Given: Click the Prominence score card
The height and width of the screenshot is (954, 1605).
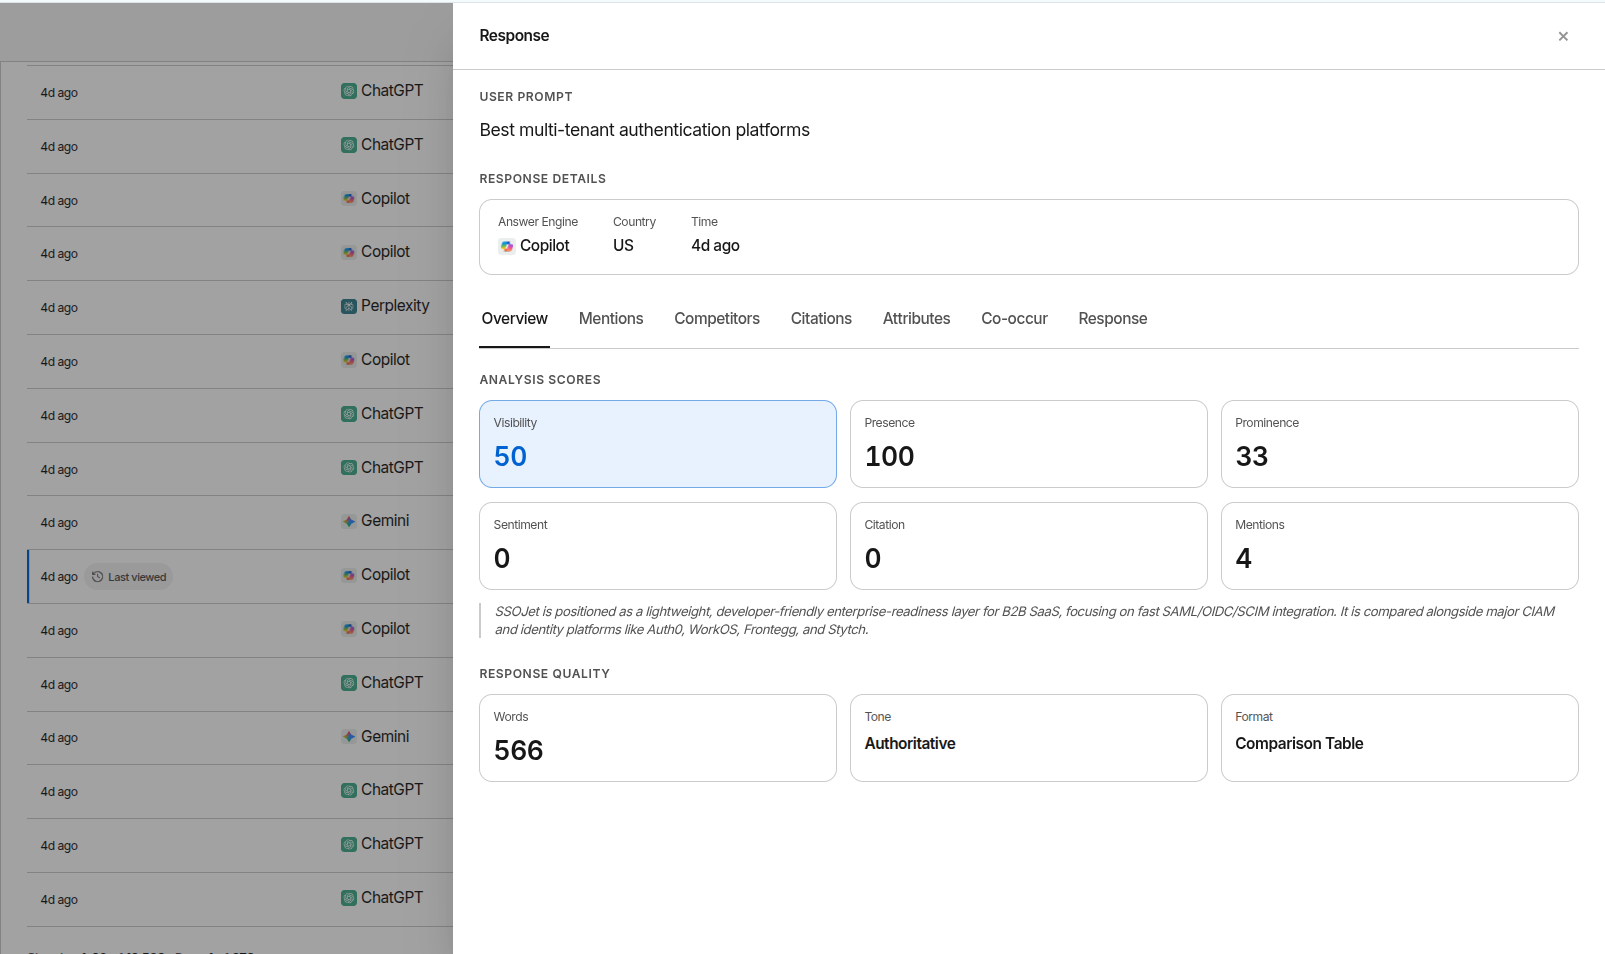Looking at the screenshot, I should 1400,444.
